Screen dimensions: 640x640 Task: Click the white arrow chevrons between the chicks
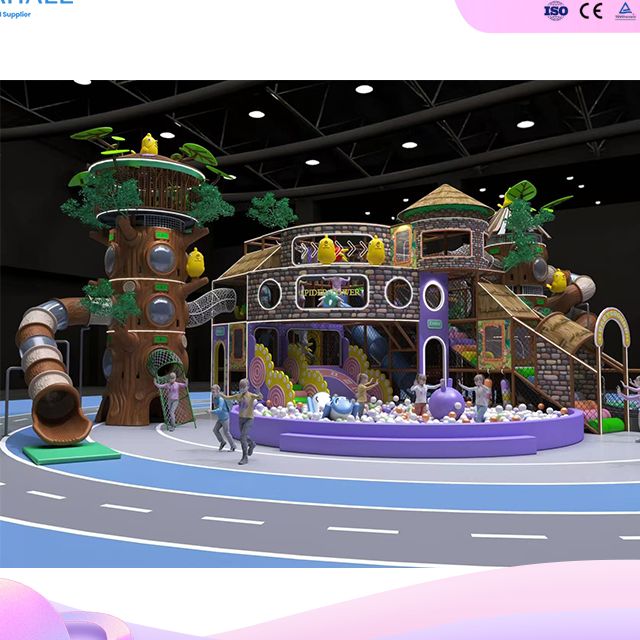point(350,250)
